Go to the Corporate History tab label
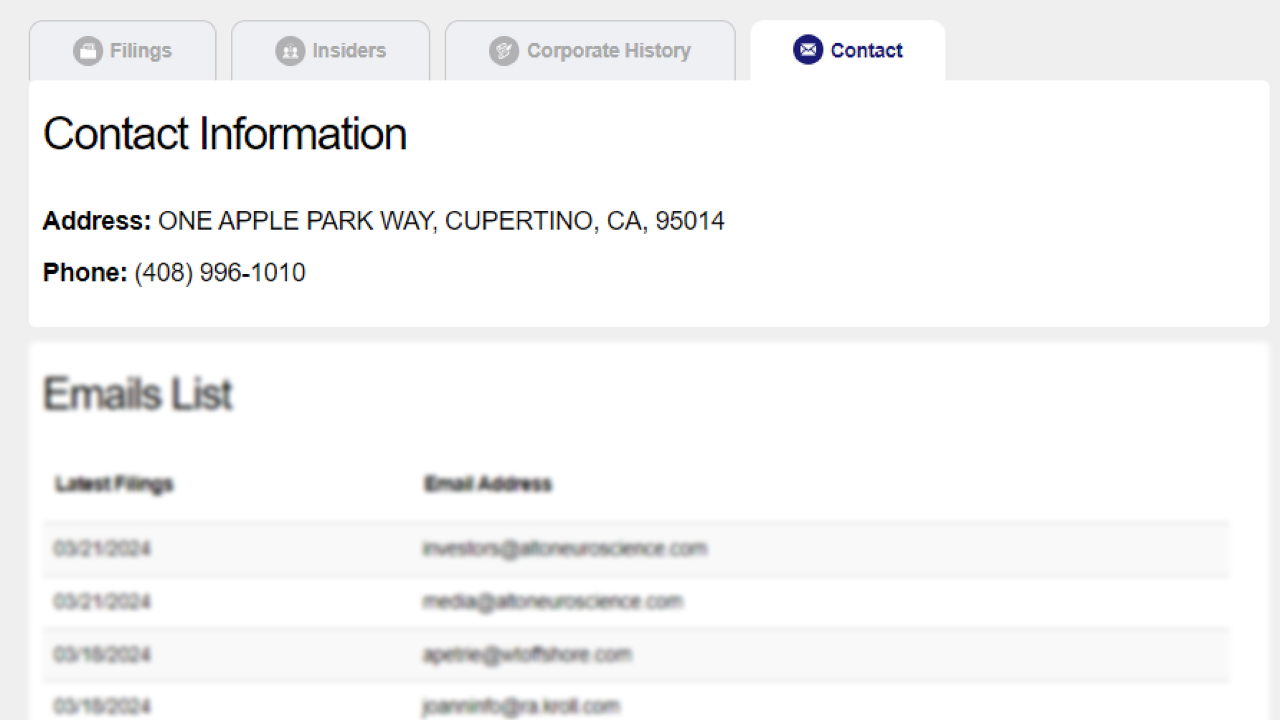 tap(608, 51)
